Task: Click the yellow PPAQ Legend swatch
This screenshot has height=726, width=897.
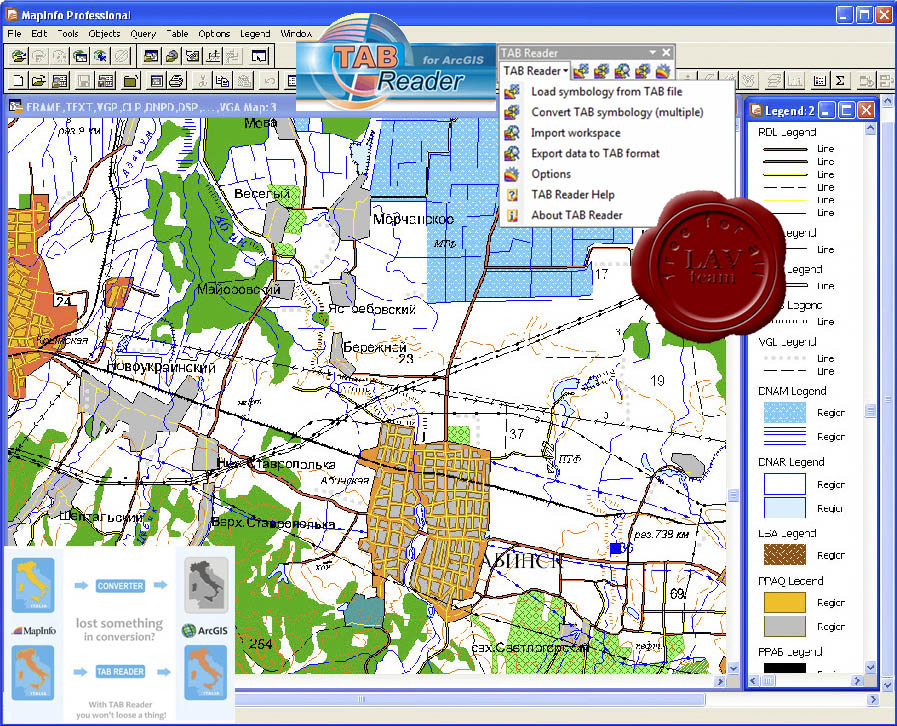Action: tap(785, 602)
